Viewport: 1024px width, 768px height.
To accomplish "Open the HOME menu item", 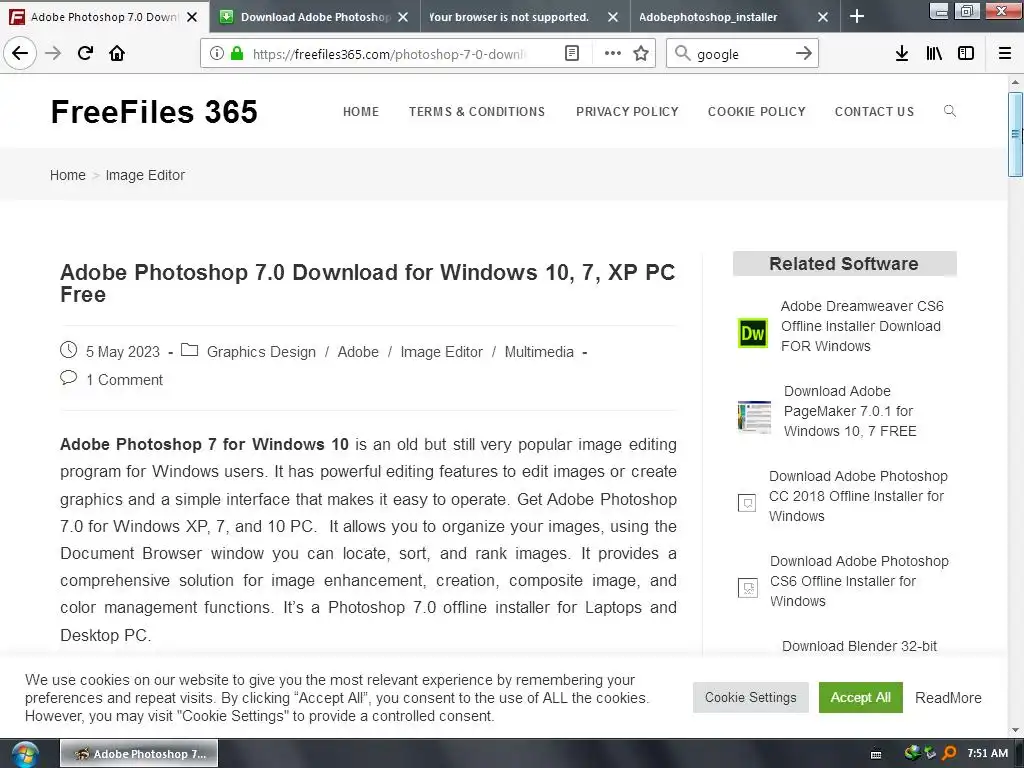I will (360, 112).
